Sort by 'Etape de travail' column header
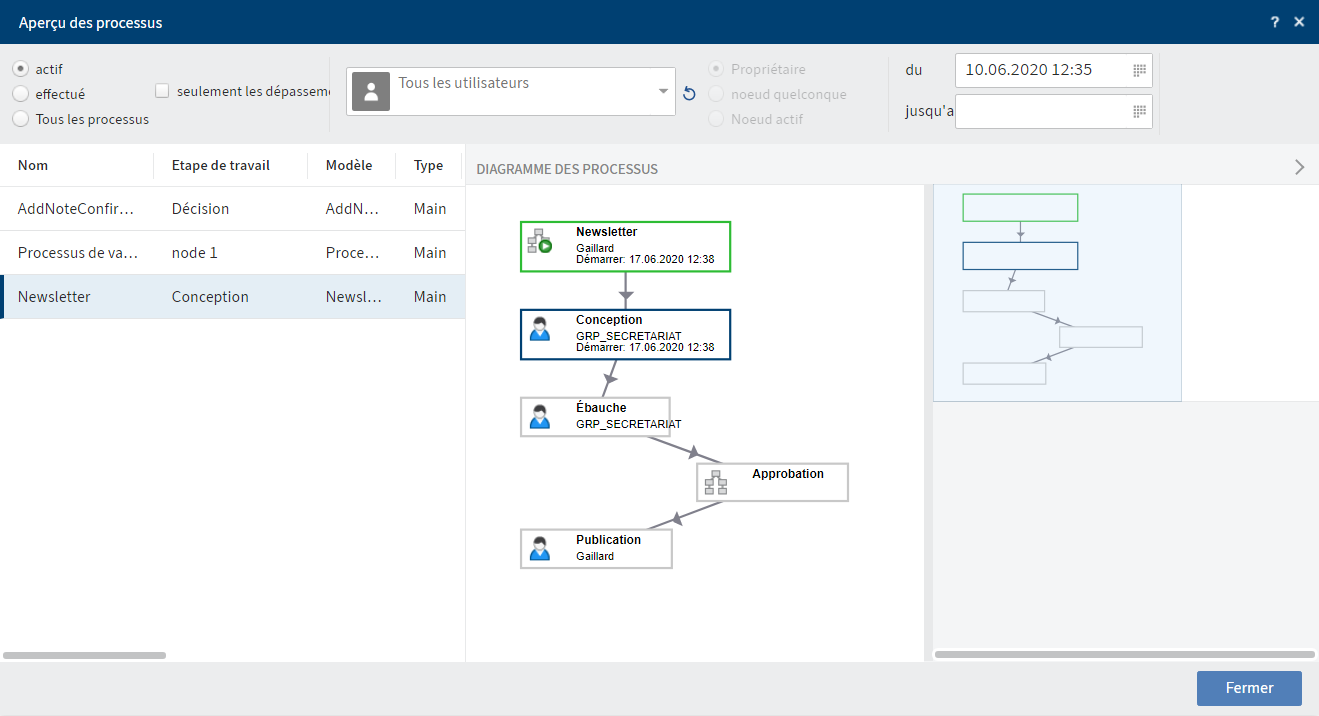 point(221,165)
